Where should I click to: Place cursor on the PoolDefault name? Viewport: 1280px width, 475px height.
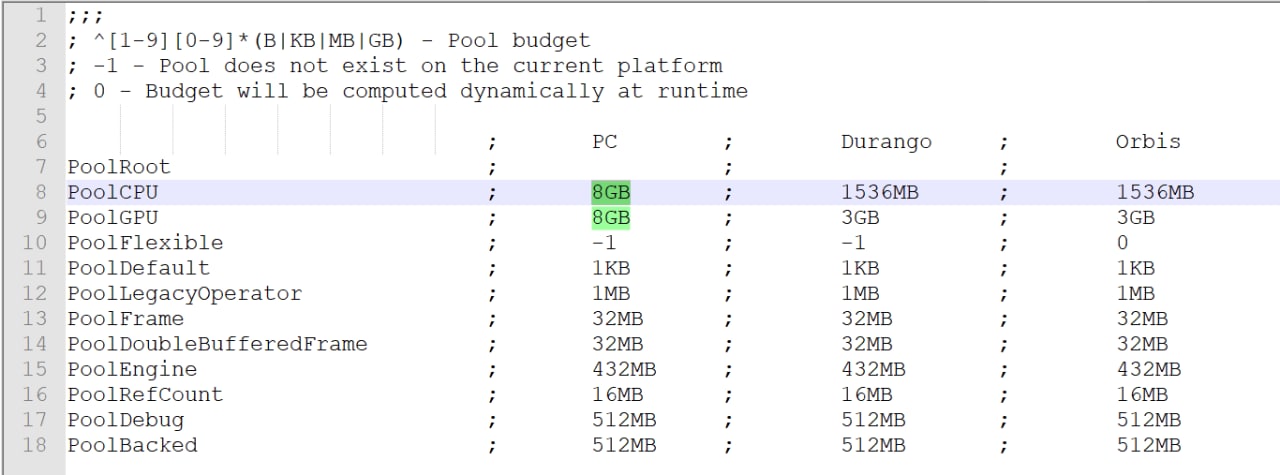tap(139, 268)
